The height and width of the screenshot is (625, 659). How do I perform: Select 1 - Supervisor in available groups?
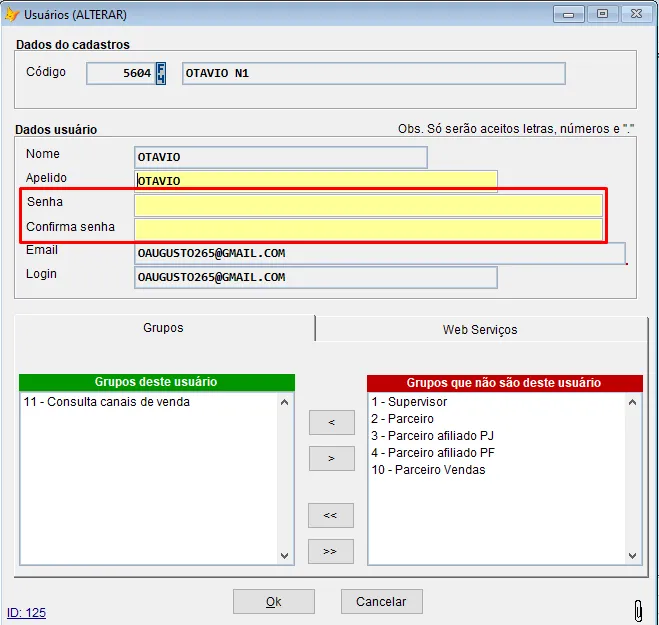point(409,402)
